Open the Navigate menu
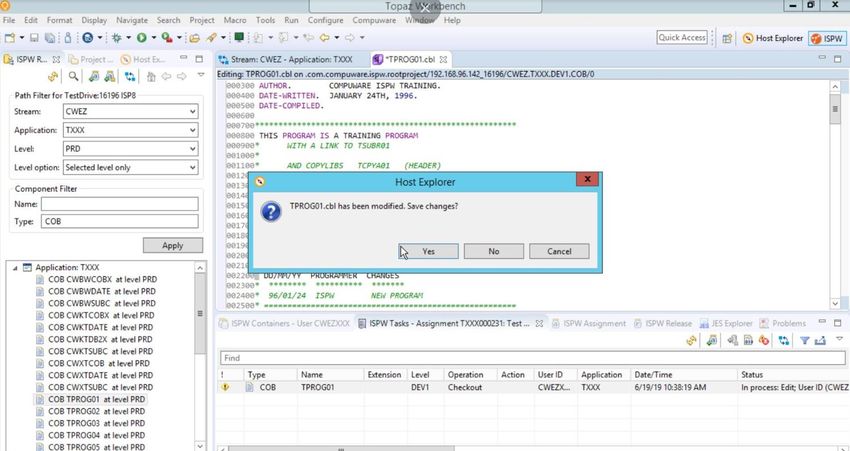850x451 pixels. click(132, 20)
